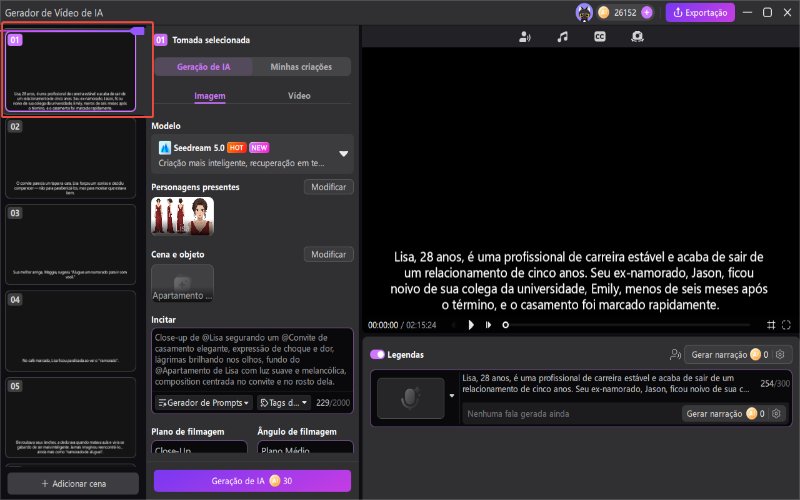Open the Ângulo de filmagem Plano Médio dropdown
The image size is (800, 500).
coord(305,447)
